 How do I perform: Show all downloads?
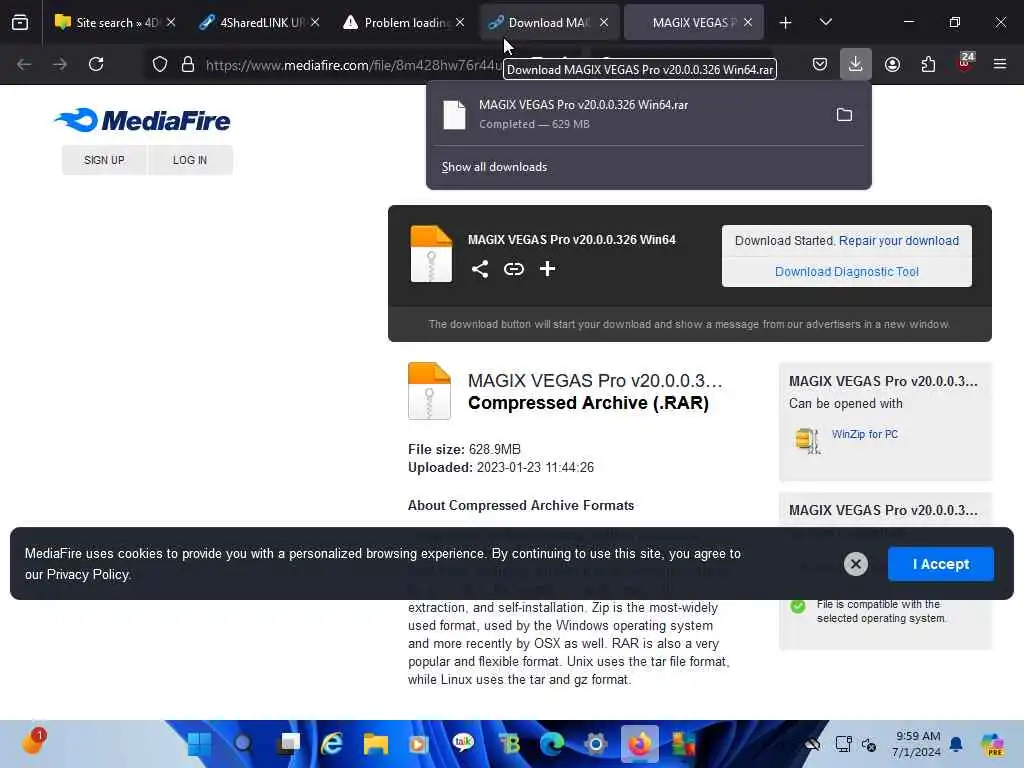[x=494, y=167]
